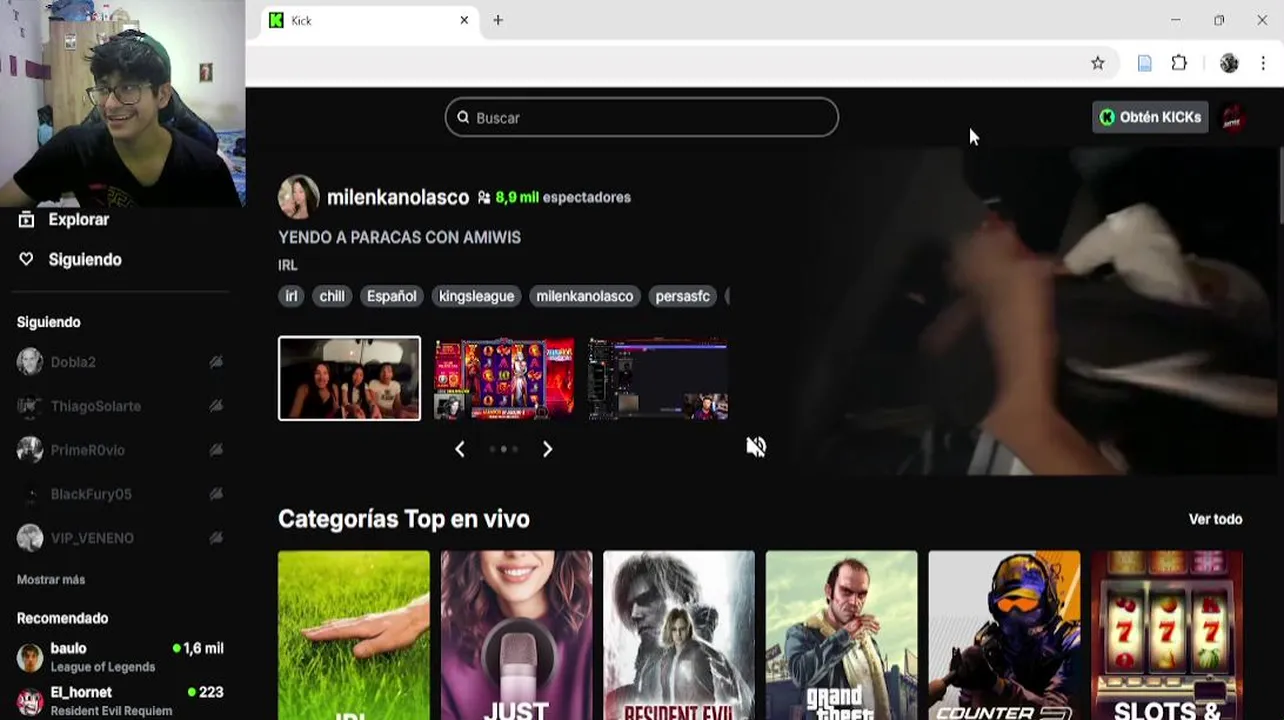This screenshot has height=720, width=1284.
Task: Open PrimeR0vio channel in following list
Action: [120, 450]
